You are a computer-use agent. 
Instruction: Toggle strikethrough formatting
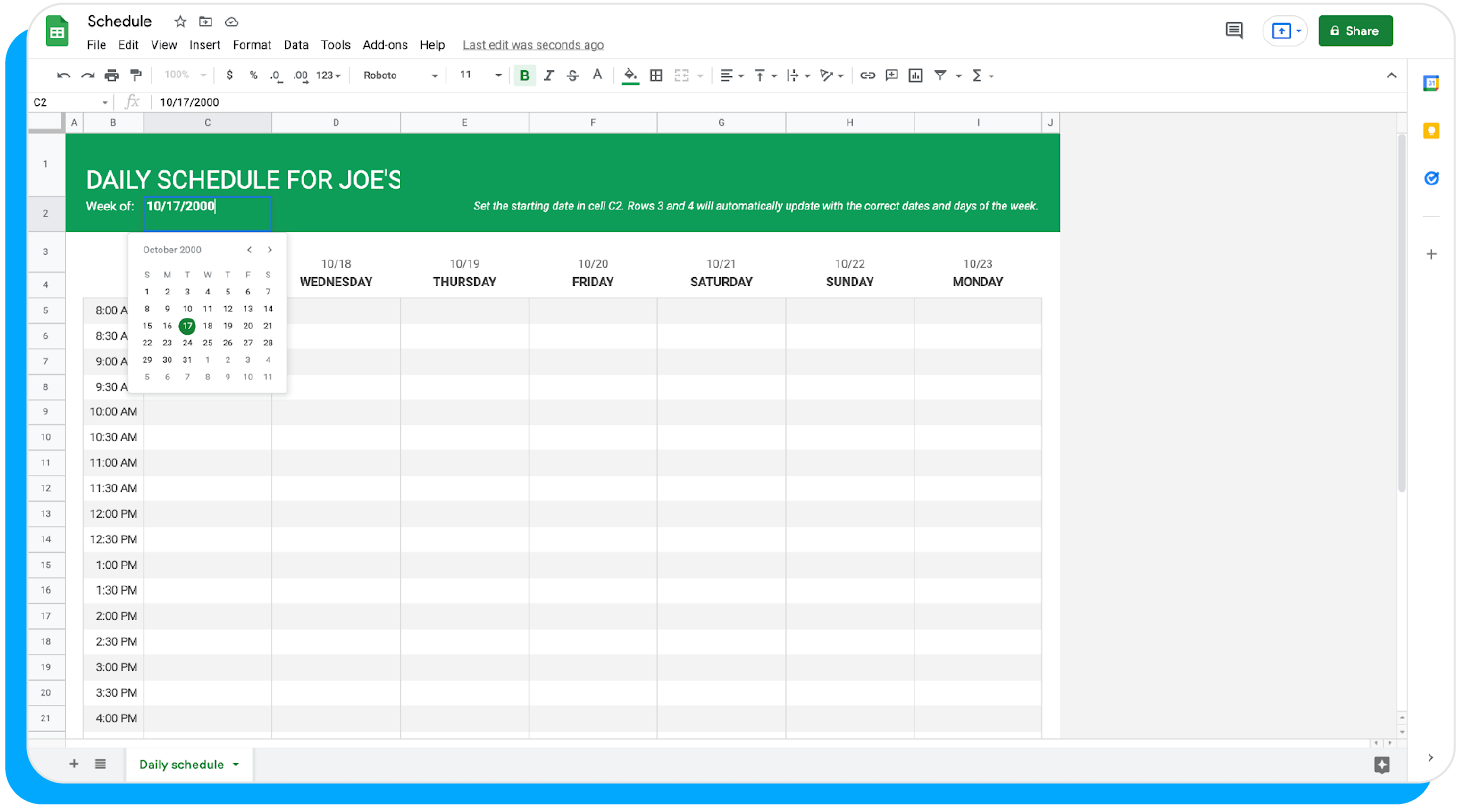(x=573, y=76)
